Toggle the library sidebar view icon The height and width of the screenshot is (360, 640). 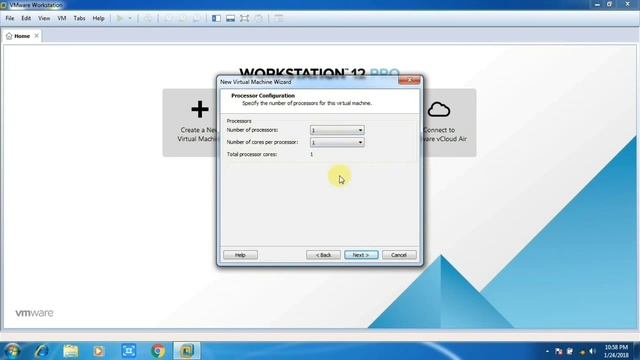click(216, 18)
